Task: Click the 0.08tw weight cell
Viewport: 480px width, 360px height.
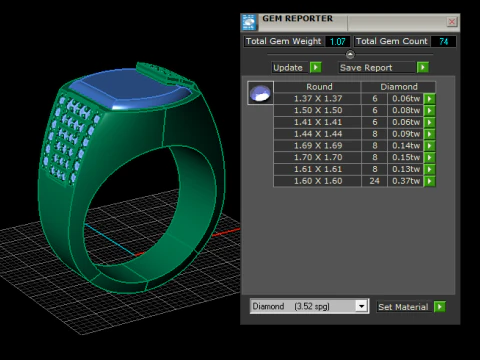Action: pyautogui.click(x=406, y=110)
